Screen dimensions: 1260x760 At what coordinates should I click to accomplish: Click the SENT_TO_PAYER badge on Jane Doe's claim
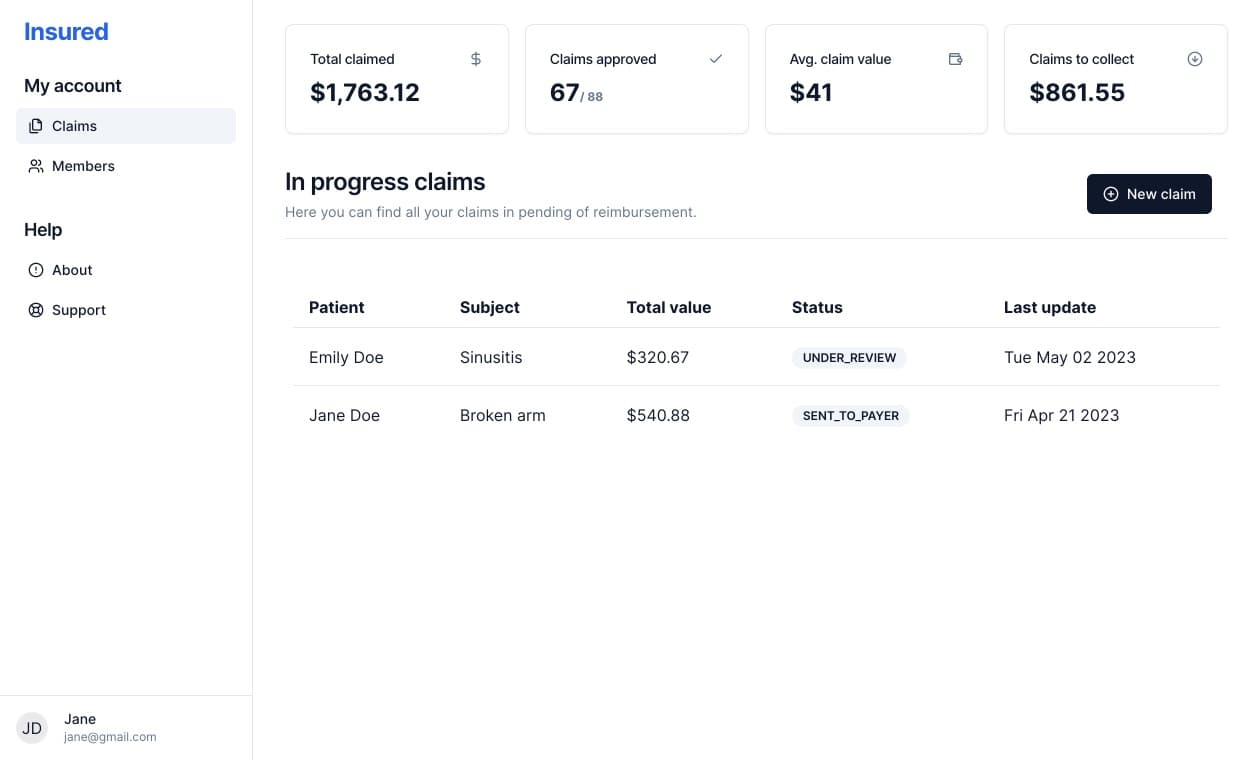coord(850,415)
